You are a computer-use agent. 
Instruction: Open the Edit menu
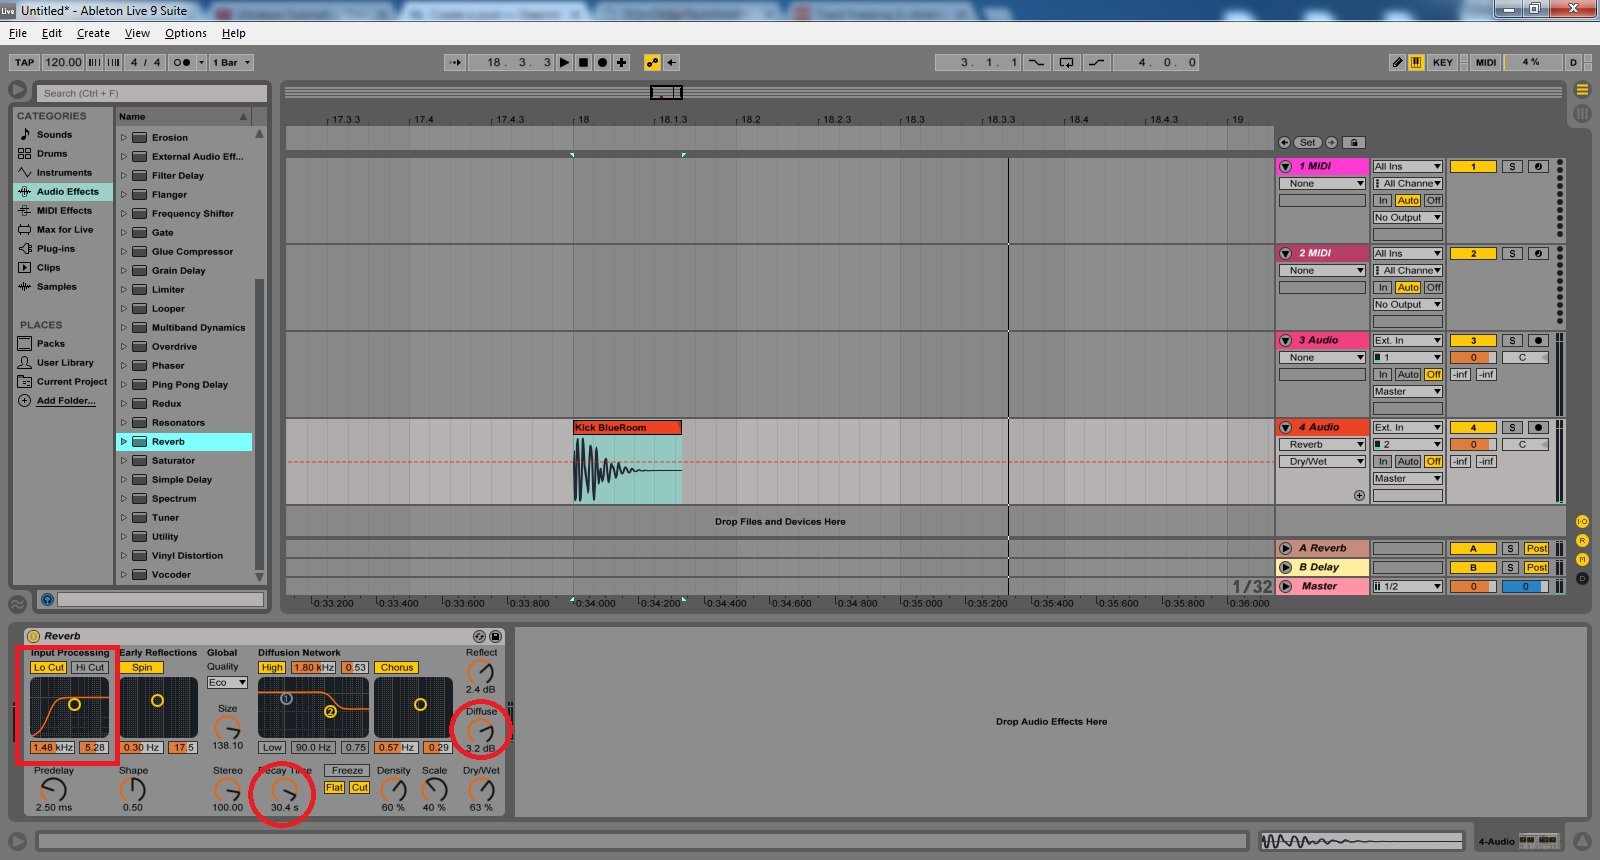pos(52,33)
